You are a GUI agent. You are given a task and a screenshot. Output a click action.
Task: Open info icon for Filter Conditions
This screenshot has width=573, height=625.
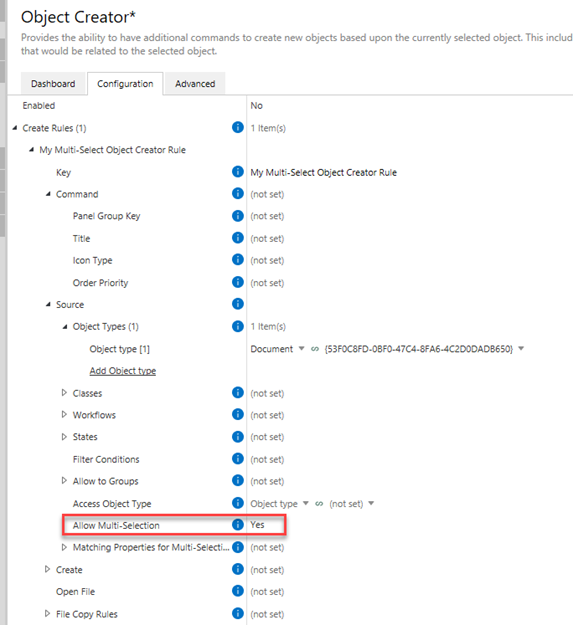coord(237,459)
